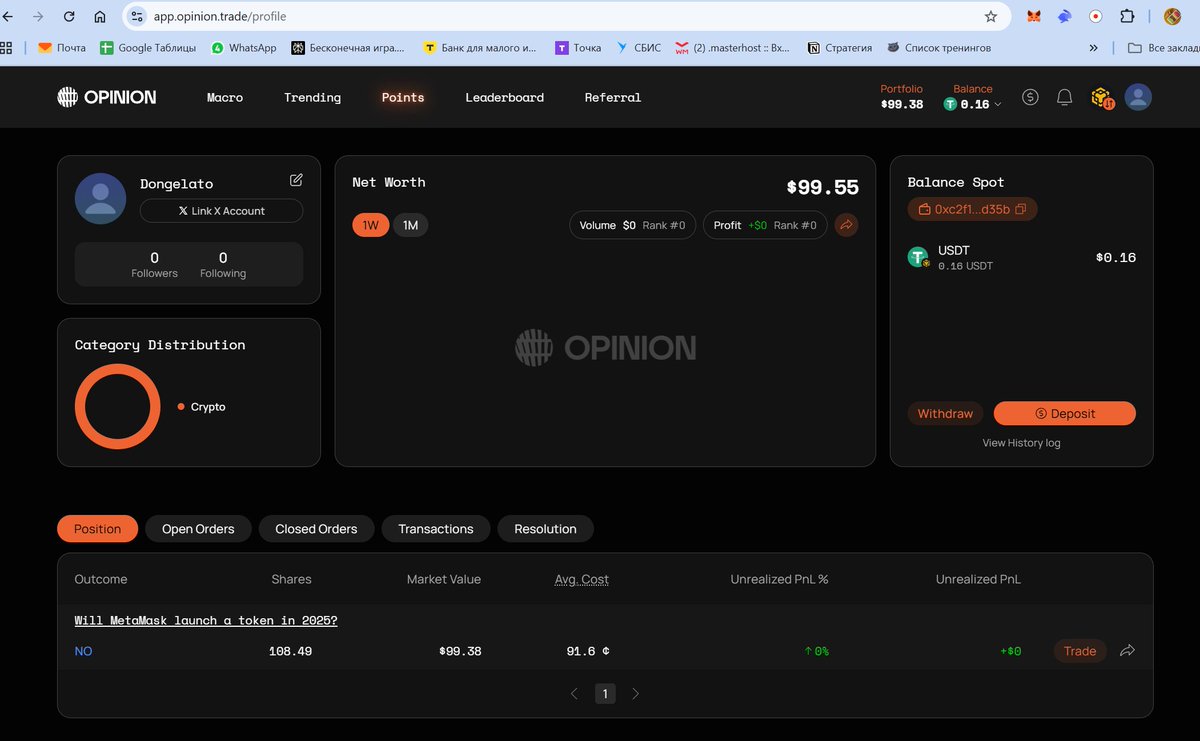Open the dollar deposit icon in header
The image size is (1200, 741).
1031,97
